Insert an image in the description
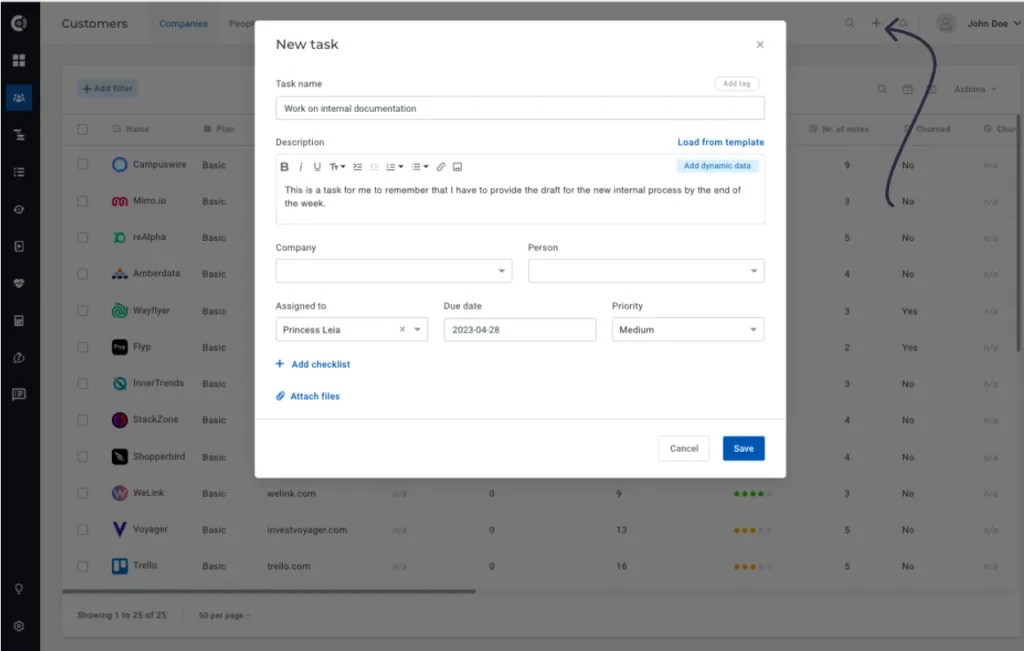The height and width of the screenshot is (651, 1024). tap(457, 167)
